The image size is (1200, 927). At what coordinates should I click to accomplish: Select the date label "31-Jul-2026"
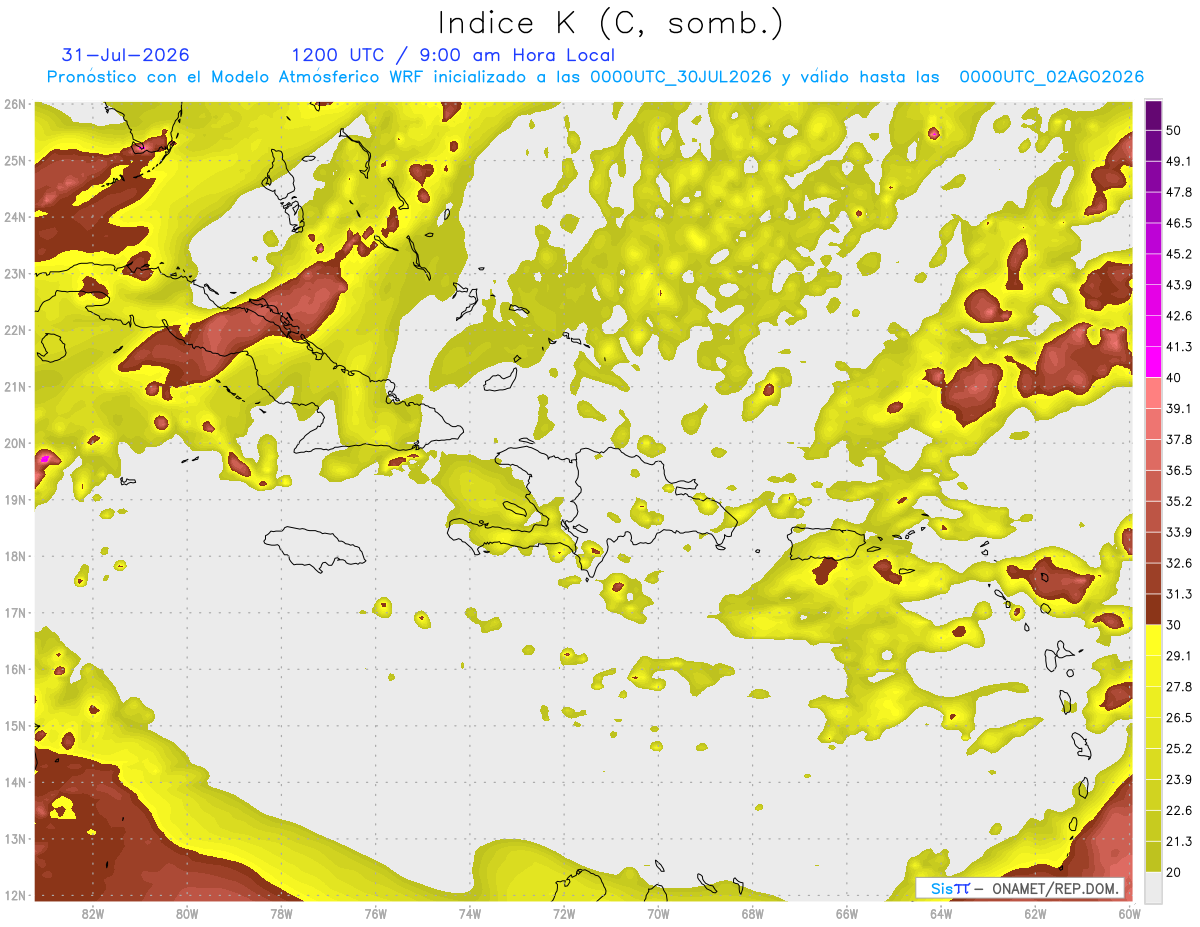pos(125,55)
